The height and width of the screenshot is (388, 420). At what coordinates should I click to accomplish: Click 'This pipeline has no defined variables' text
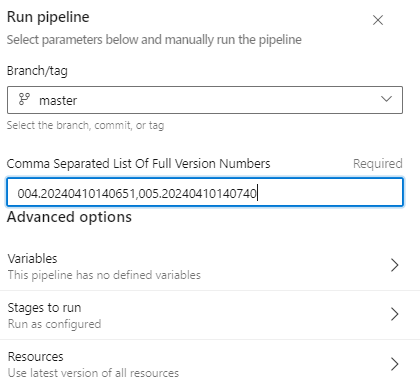point(104,275)
